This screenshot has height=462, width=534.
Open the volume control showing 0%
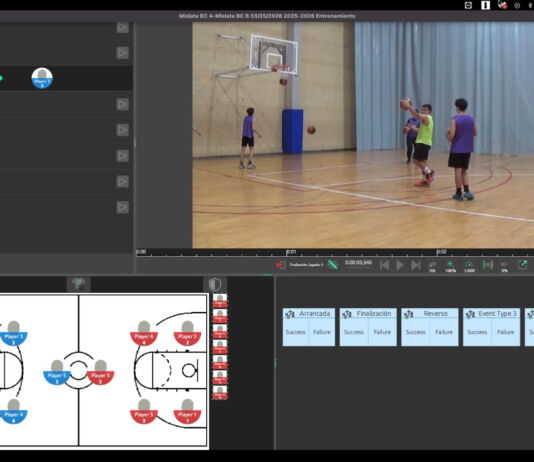point(504,266)
